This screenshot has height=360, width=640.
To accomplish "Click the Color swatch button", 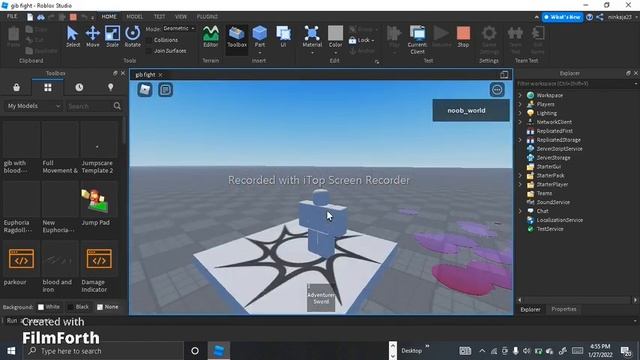I will 336,38.
